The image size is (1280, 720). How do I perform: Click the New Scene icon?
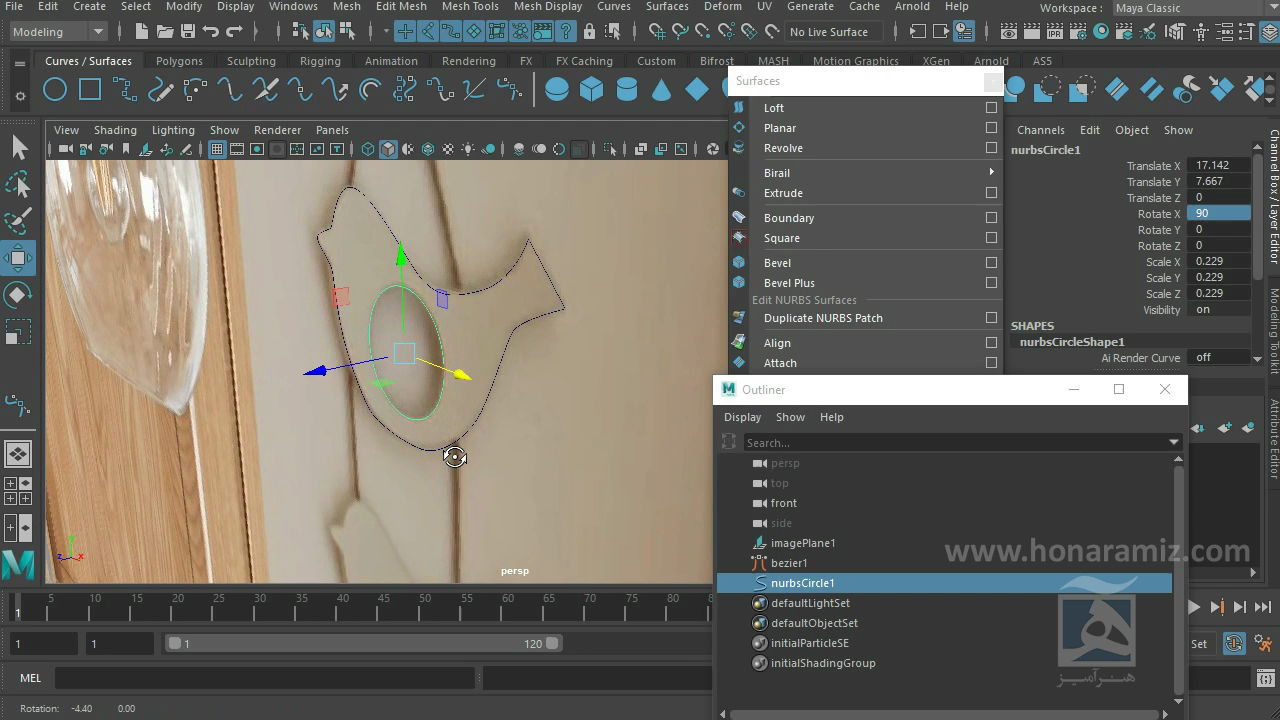point(141,31)
